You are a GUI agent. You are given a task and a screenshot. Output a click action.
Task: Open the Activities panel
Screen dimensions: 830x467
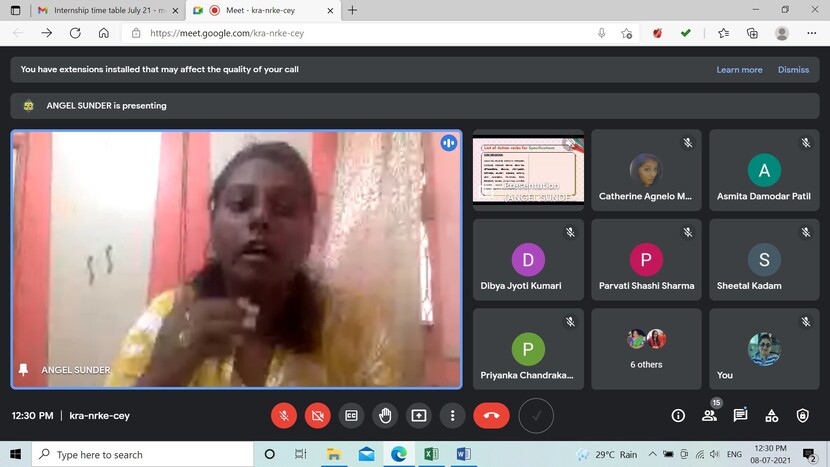point(771,415)
